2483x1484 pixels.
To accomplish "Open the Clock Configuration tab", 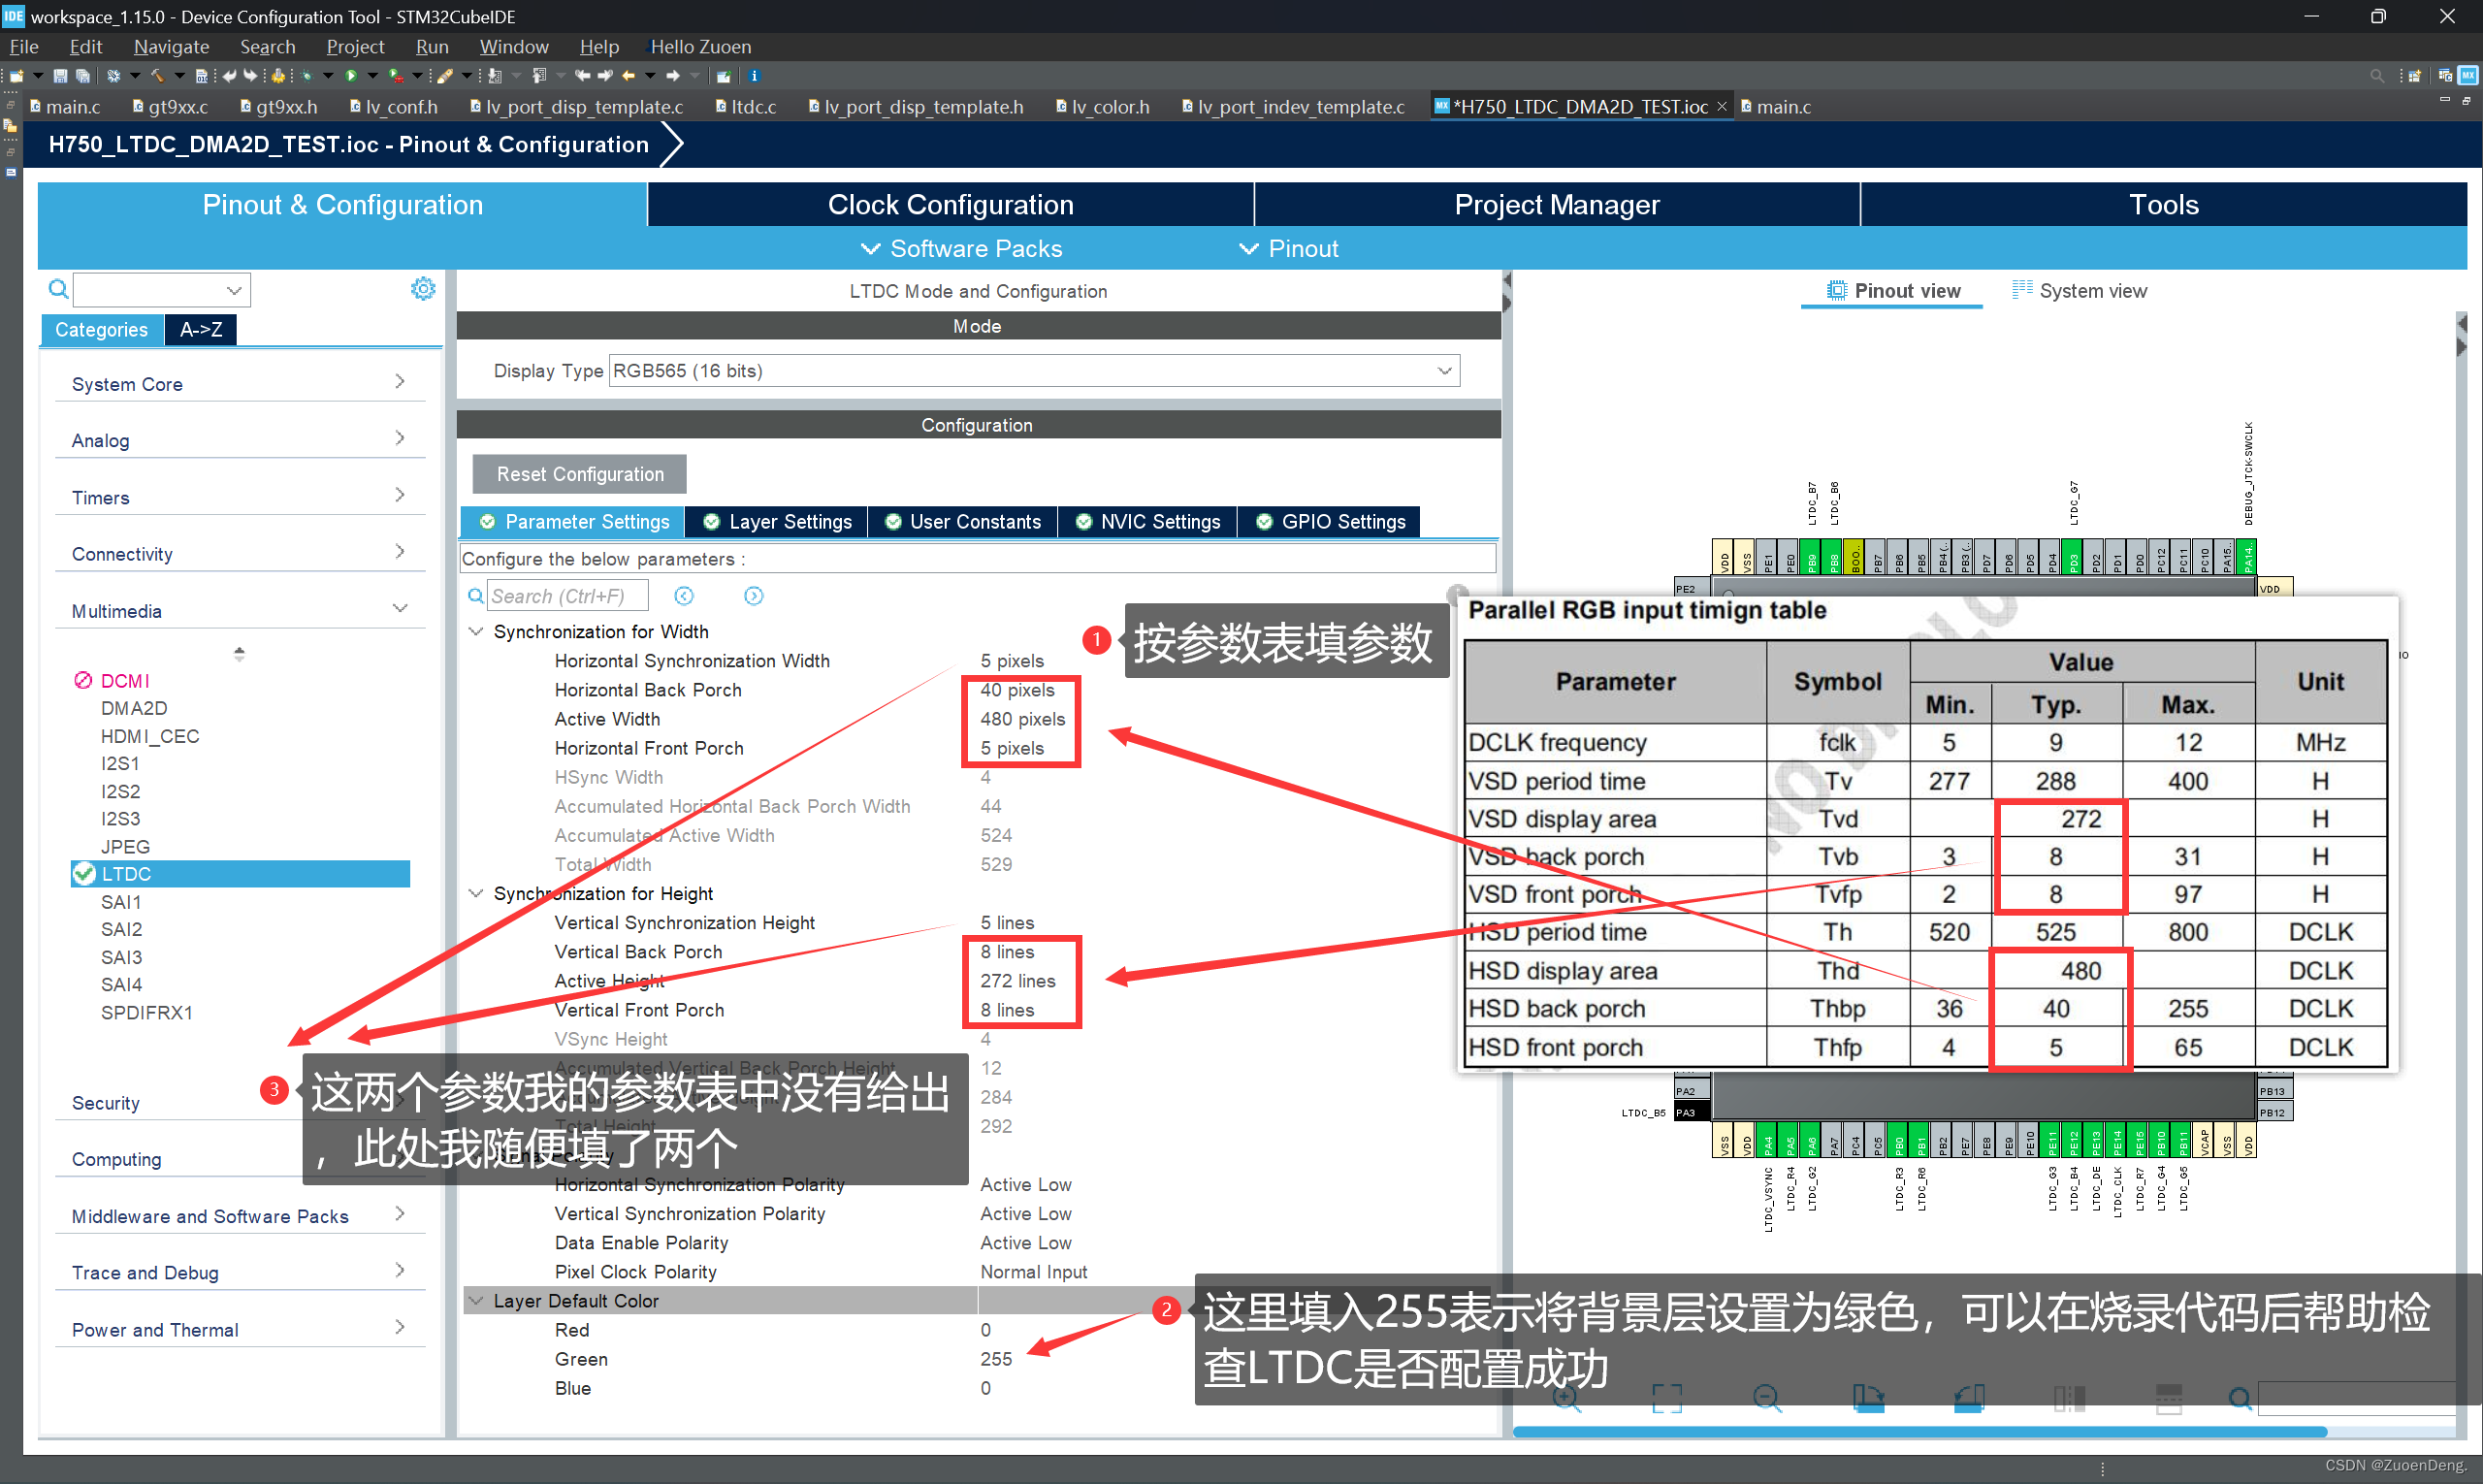I will coord(950,205).
